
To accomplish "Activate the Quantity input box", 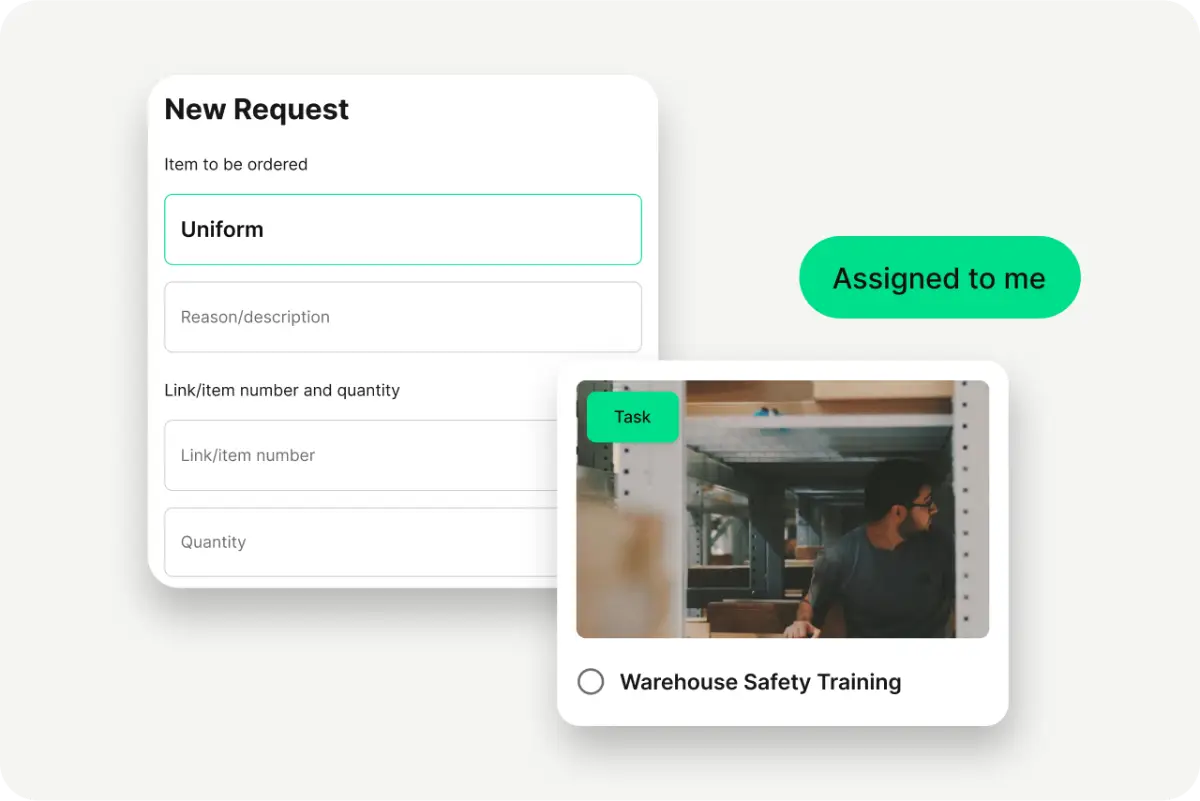I will coord(361,542).
